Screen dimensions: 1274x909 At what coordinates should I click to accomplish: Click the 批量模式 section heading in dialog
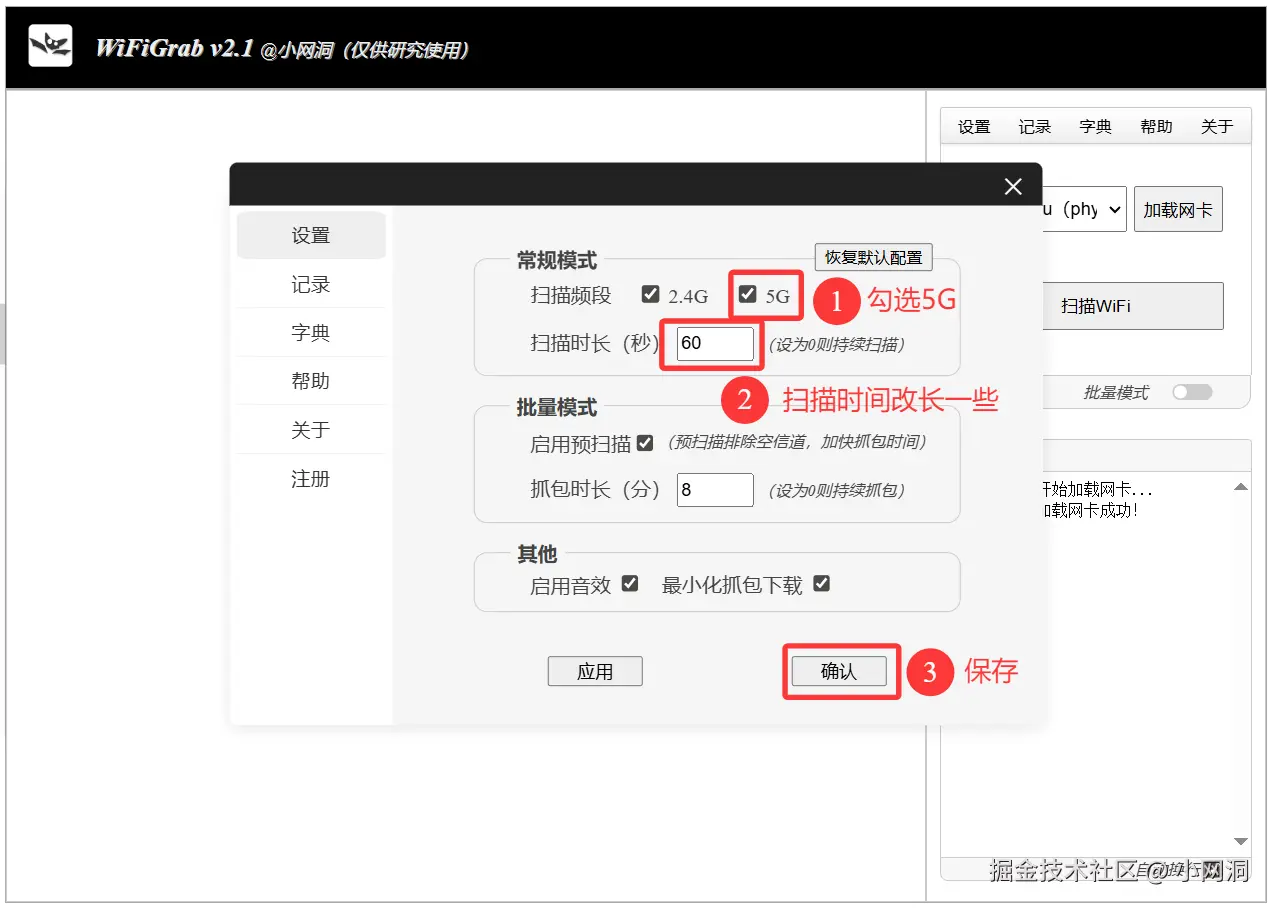pyautogui.click(x=557, y=408)
